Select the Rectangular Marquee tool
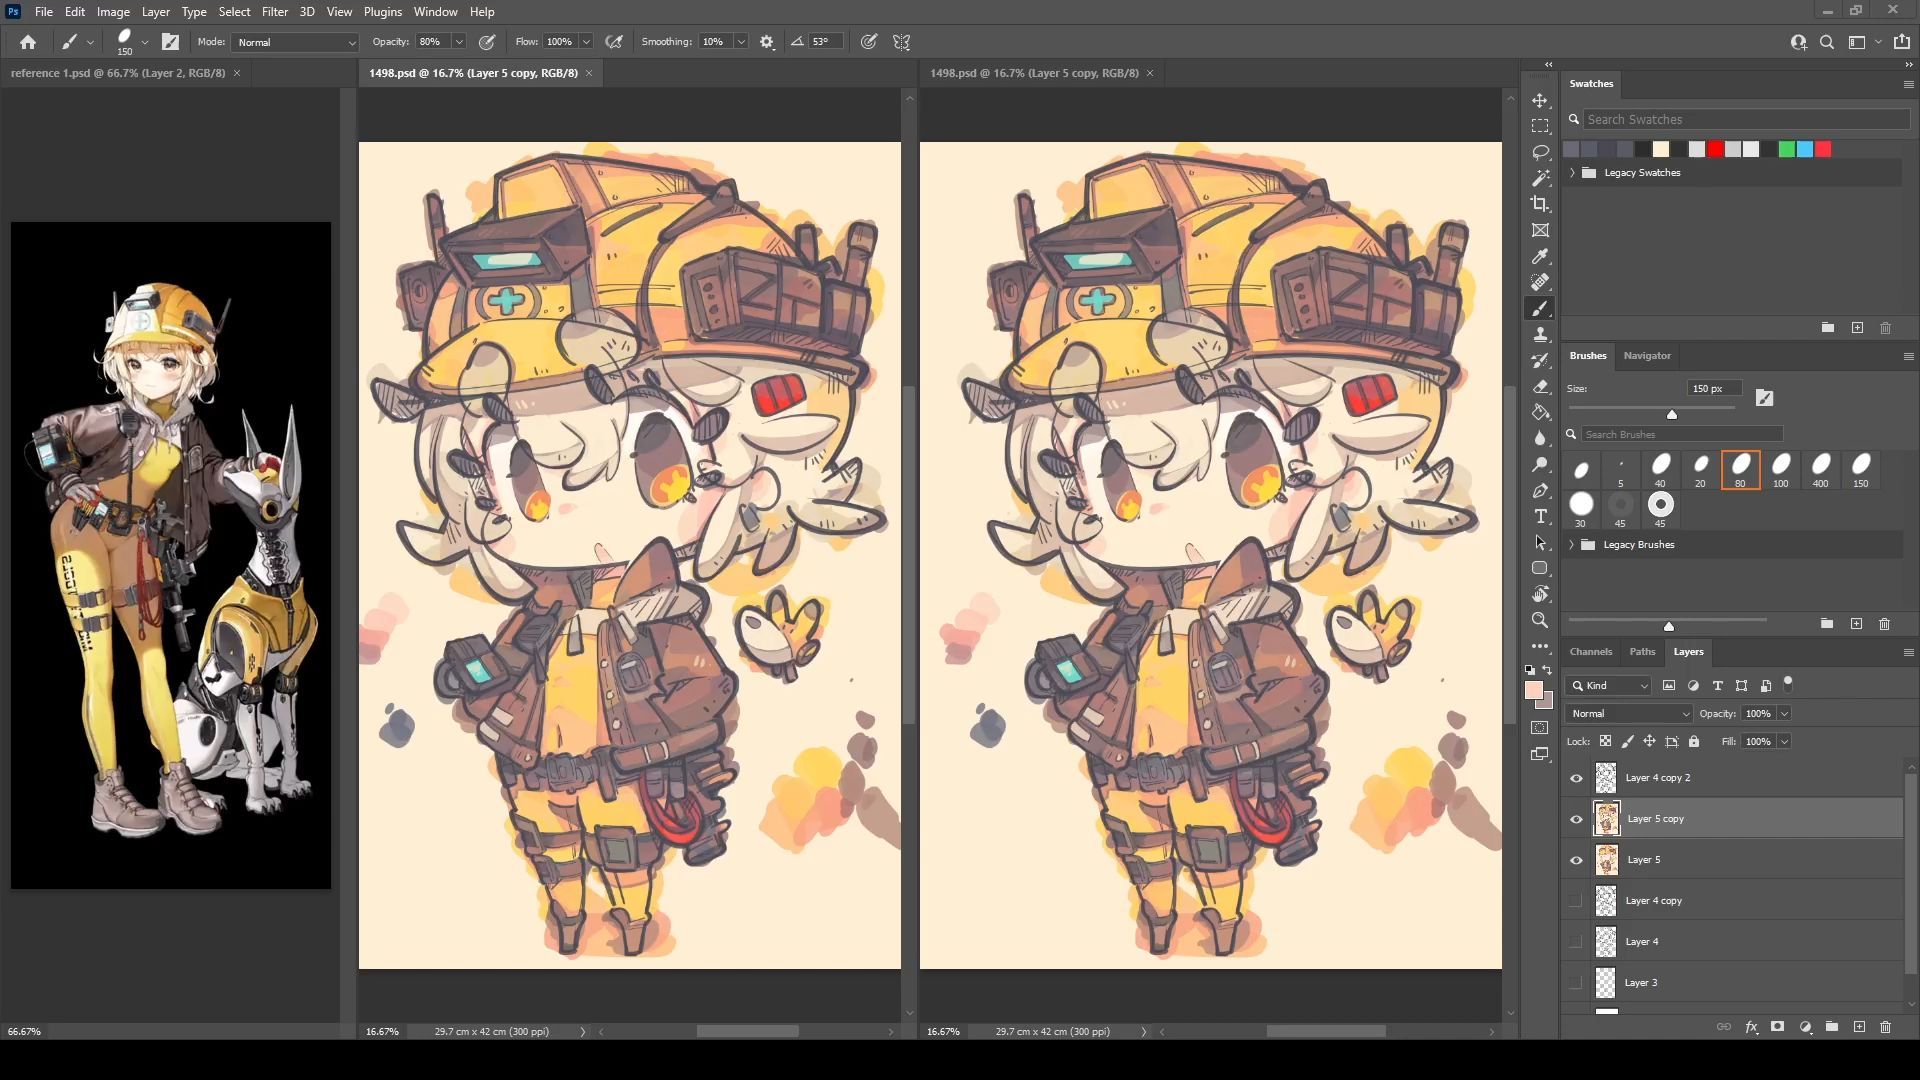Screen dimensions: 1920x1080 point(1540,127)
